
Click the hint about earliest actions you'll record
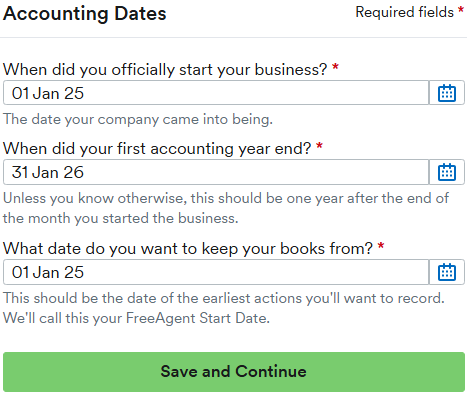pos(224,298)
